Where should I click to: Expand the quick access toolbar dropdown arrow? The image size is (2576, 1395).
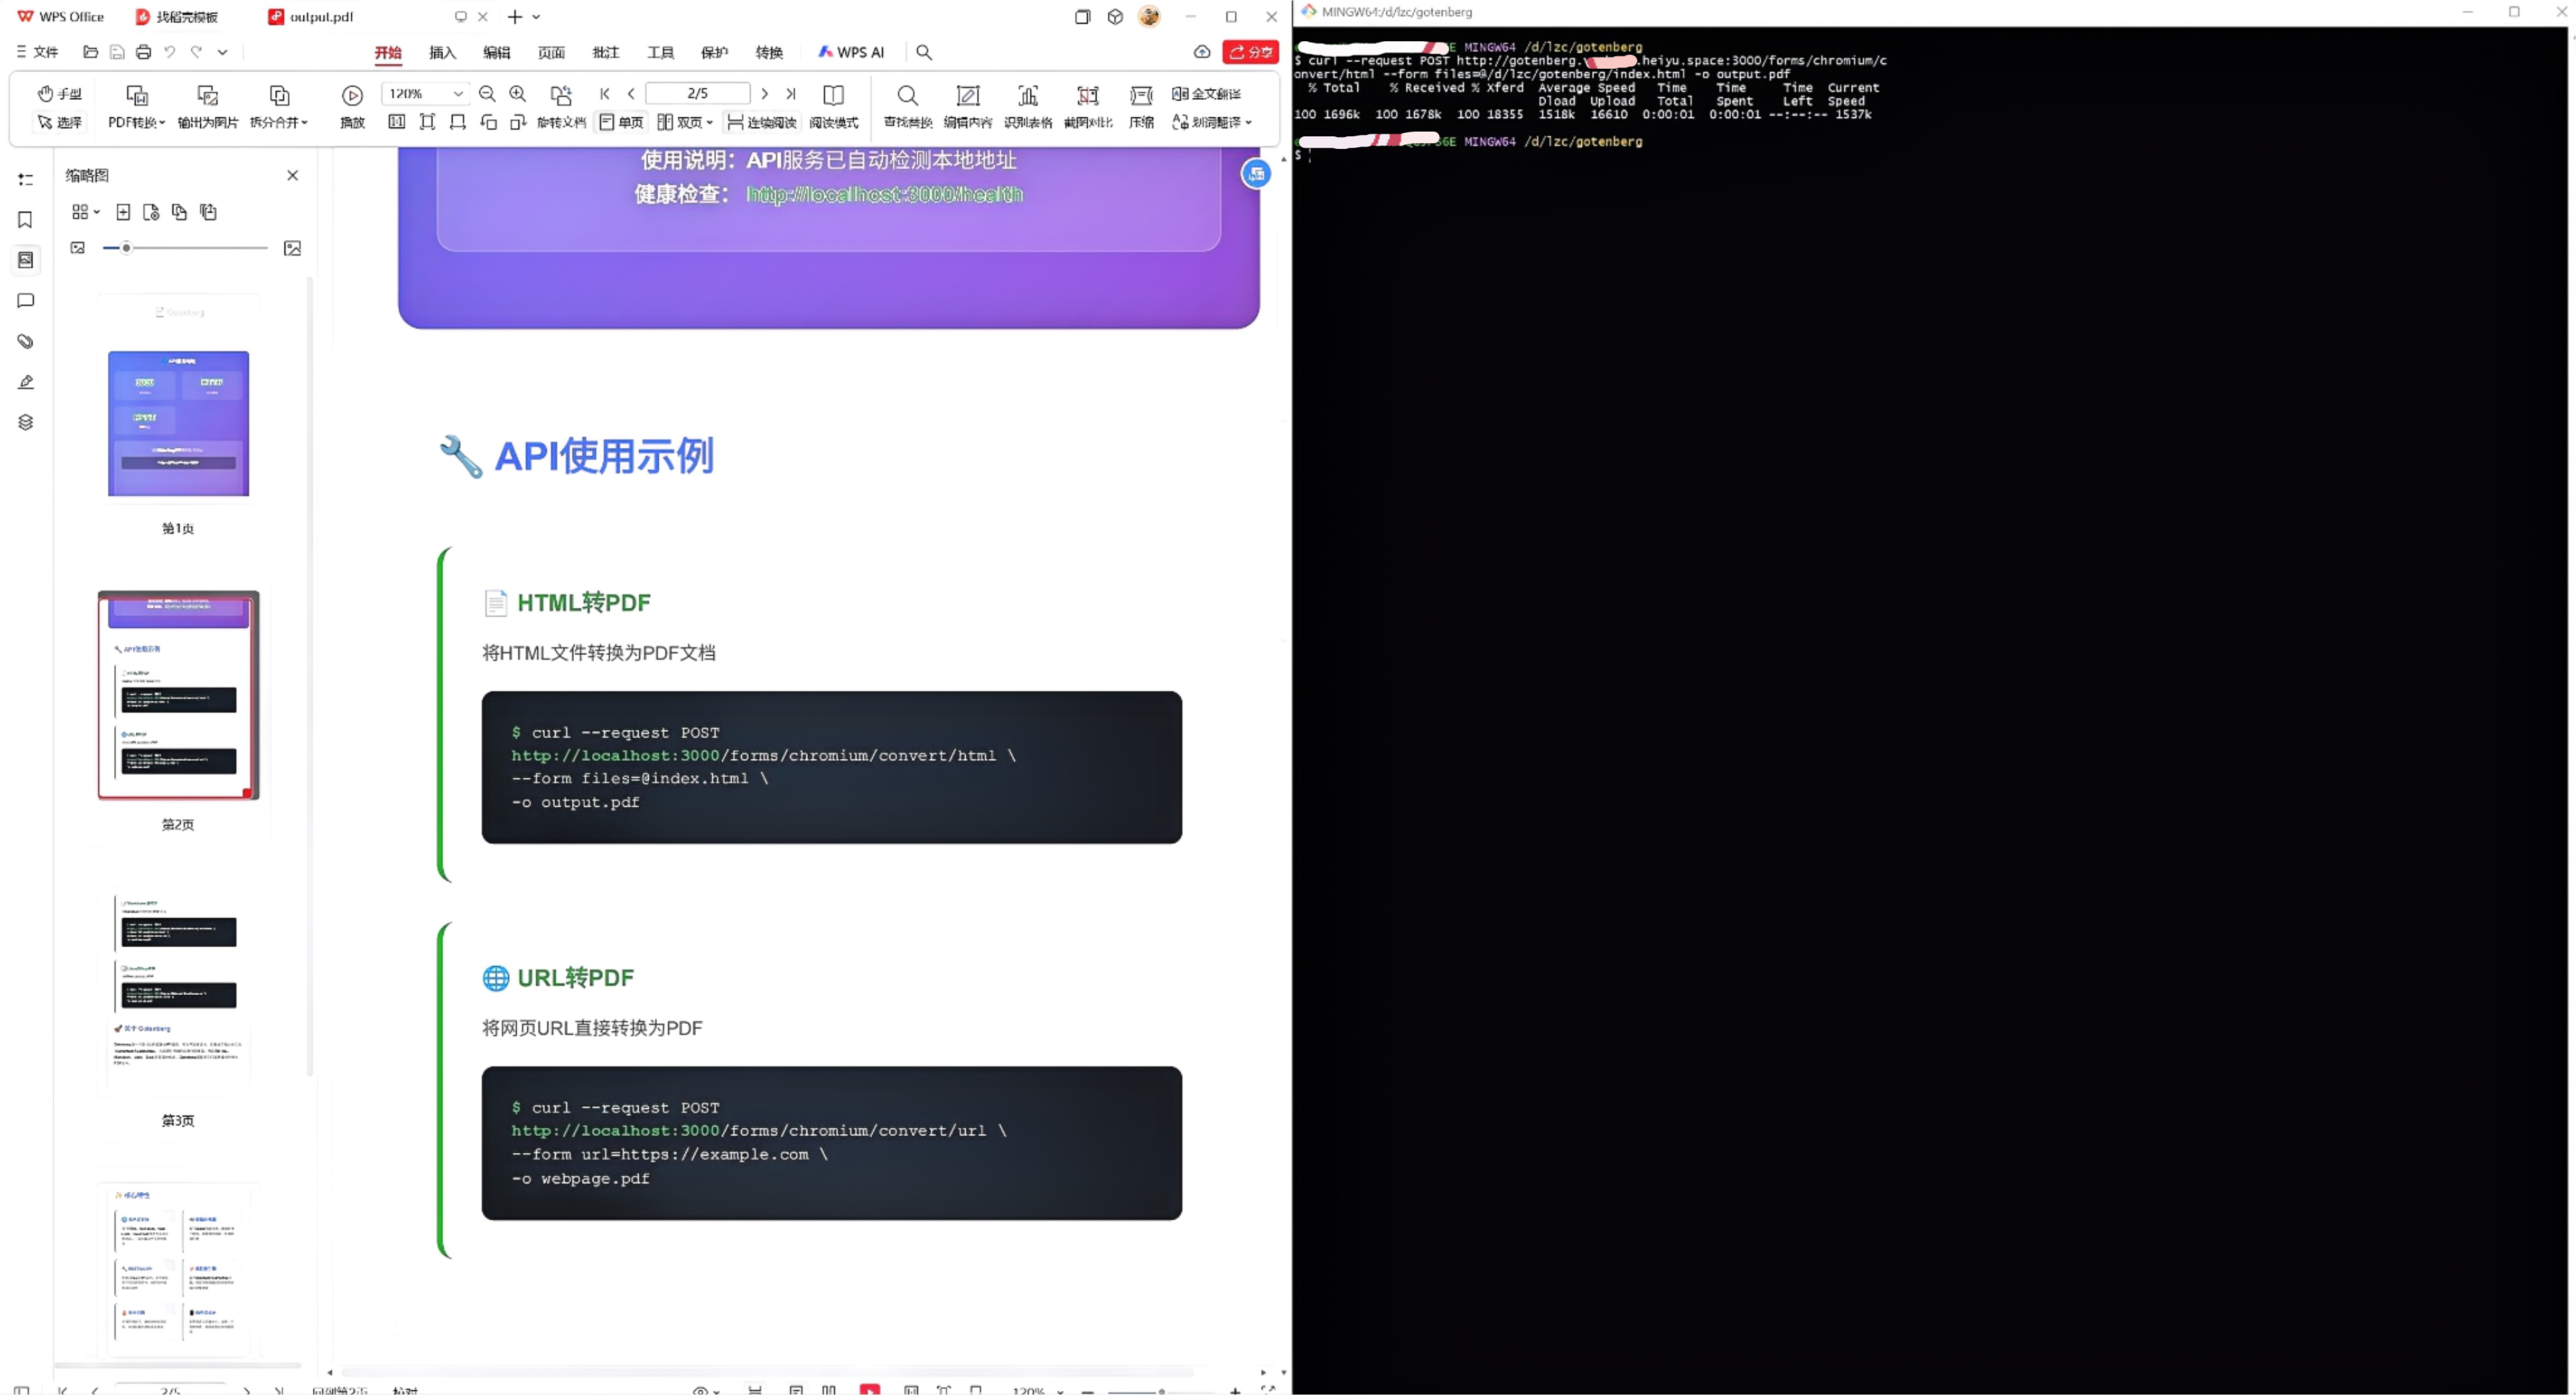click(x=223, y=52)
